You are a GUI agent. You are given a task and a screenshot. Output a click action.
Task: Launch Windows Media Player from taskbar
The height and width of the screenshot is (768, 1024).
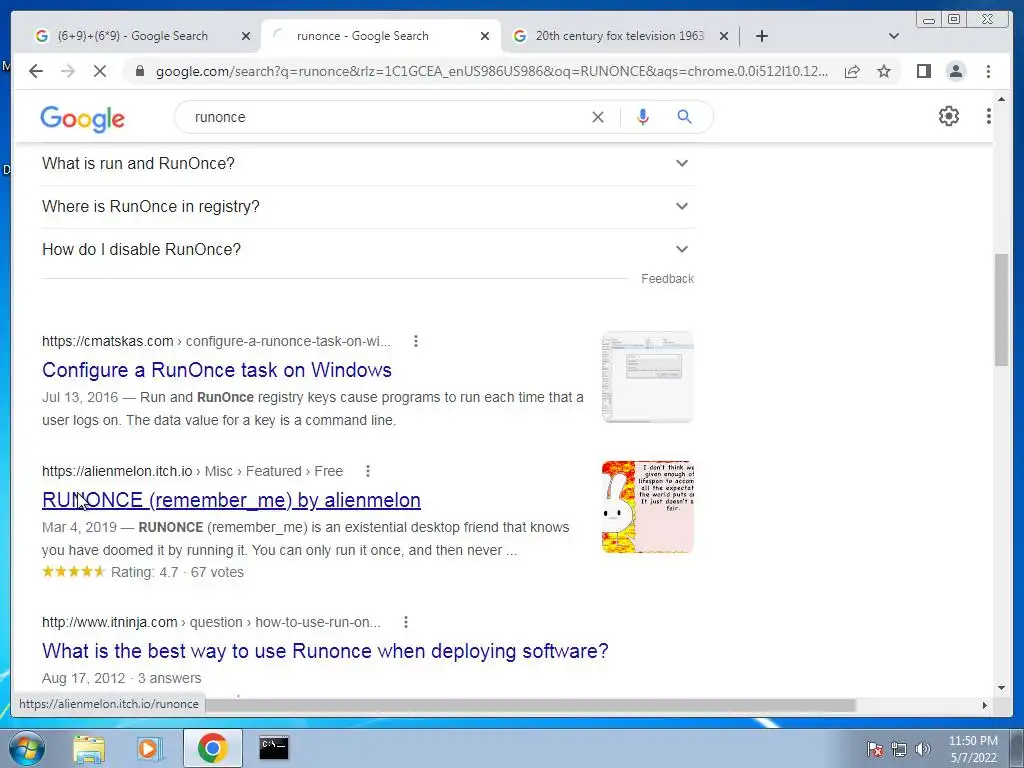click(x=150, y=748)
